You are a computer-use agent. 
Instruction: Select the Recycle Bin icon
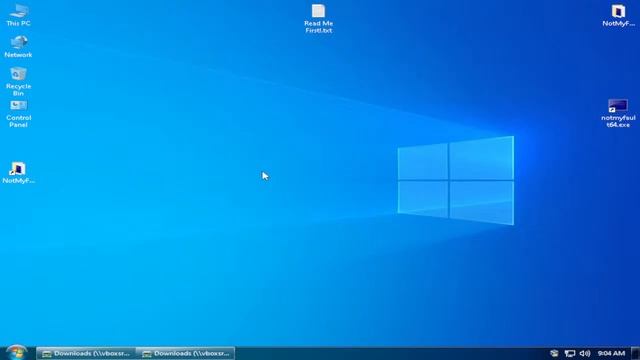tap(18, 82)
